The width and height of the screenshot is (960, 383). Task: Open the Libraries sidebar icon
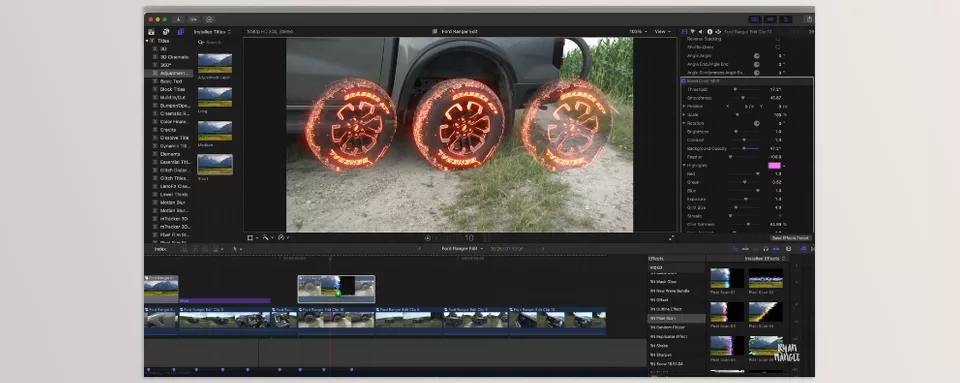[151, 32]
